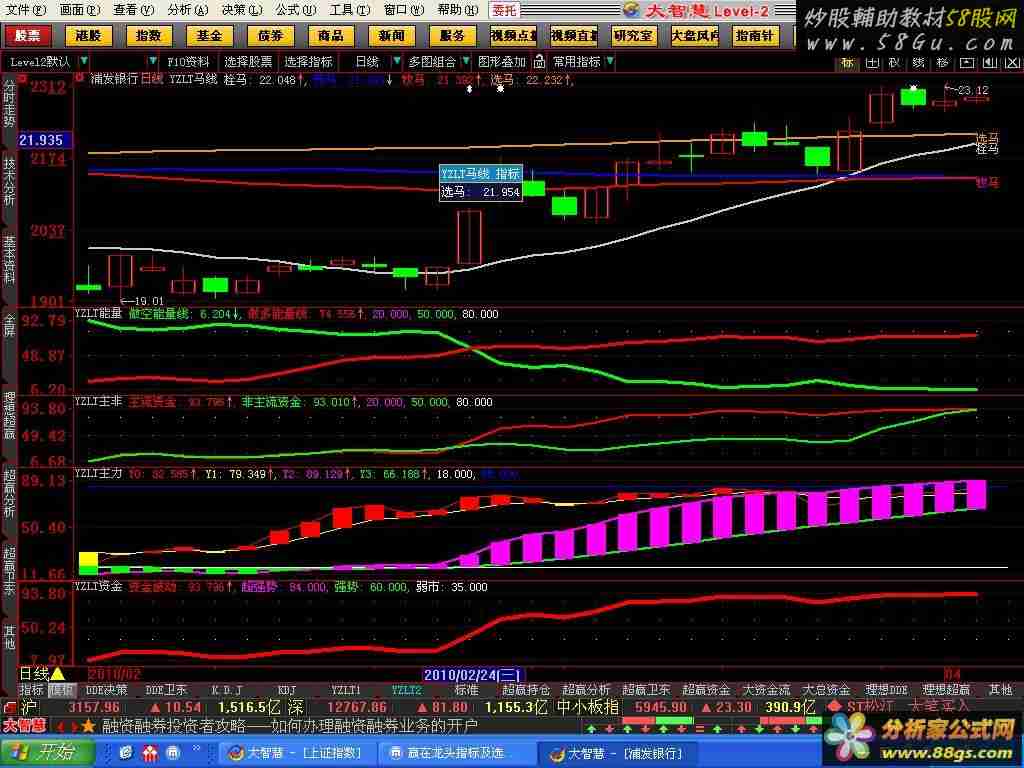Screen dimensions: 1024x768
Task: Click the small red icon left of 沪 index
Action: 10,707
